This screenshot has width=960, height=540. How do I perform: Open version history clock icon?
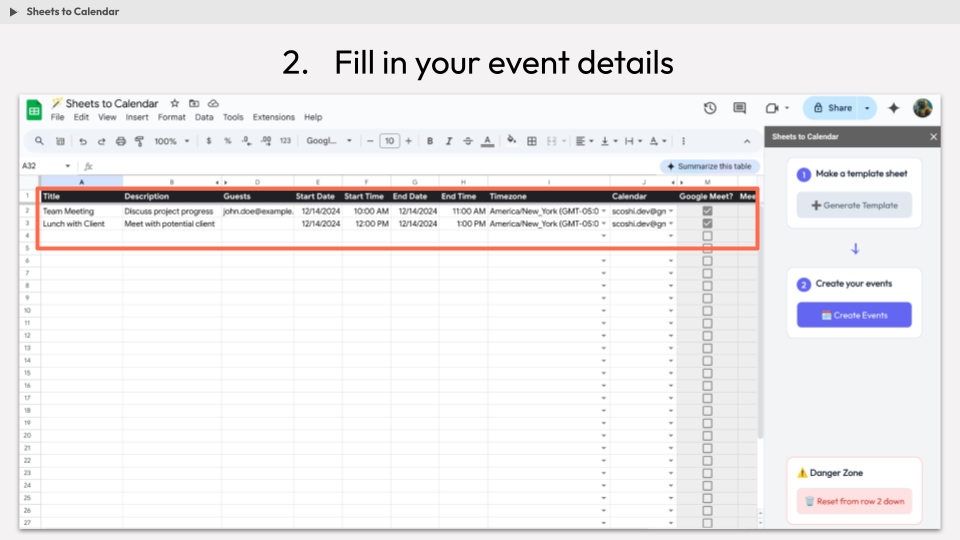[710, 108]
